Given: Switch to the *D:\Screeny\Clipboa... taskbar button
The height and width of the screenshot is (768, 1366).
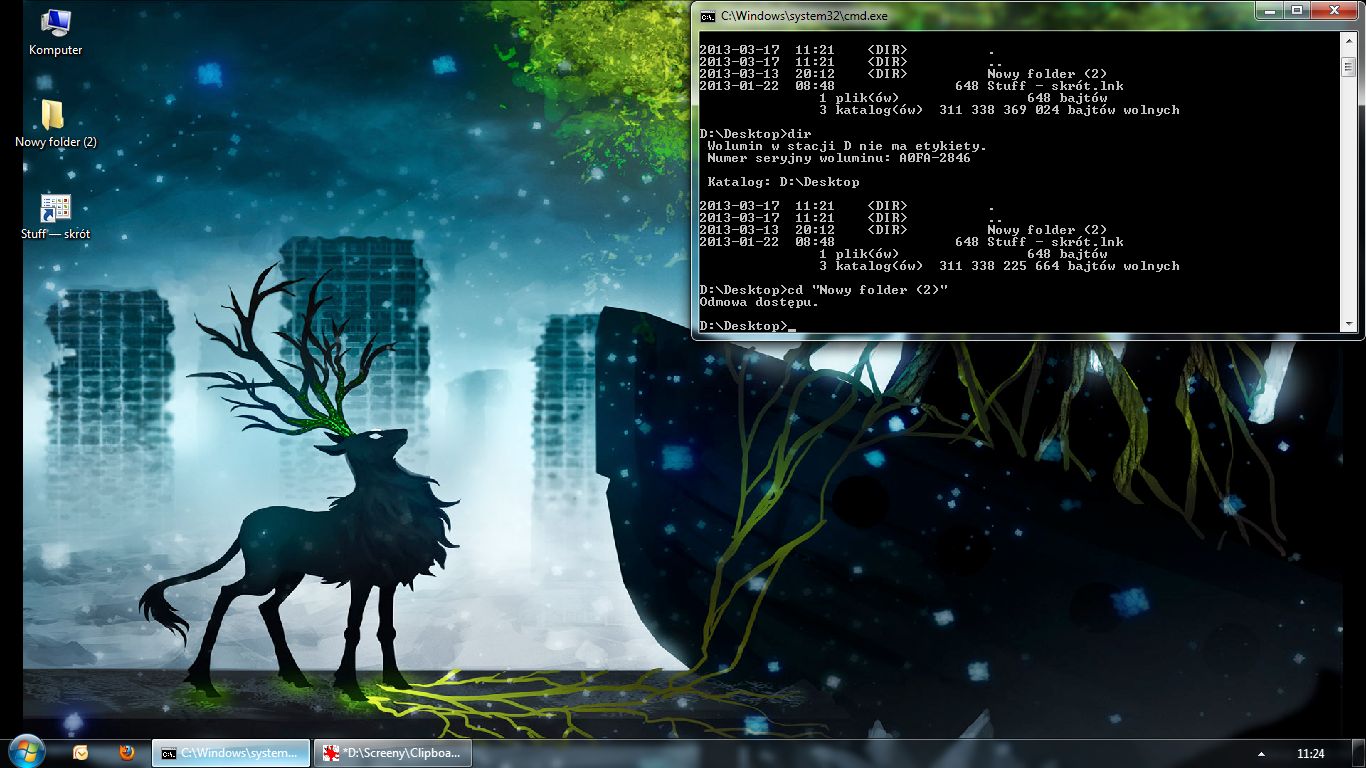Looking at the screenshot, I should pos(393,753).
